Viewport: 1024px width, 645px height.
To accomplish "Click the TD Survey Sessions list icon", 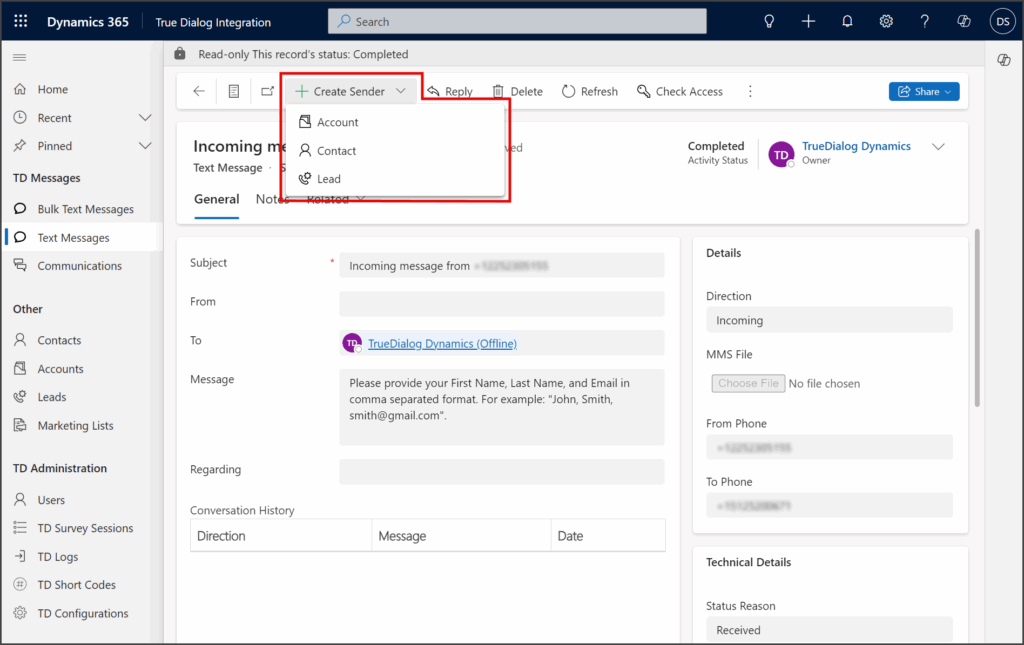I will (x=20, y=527).
